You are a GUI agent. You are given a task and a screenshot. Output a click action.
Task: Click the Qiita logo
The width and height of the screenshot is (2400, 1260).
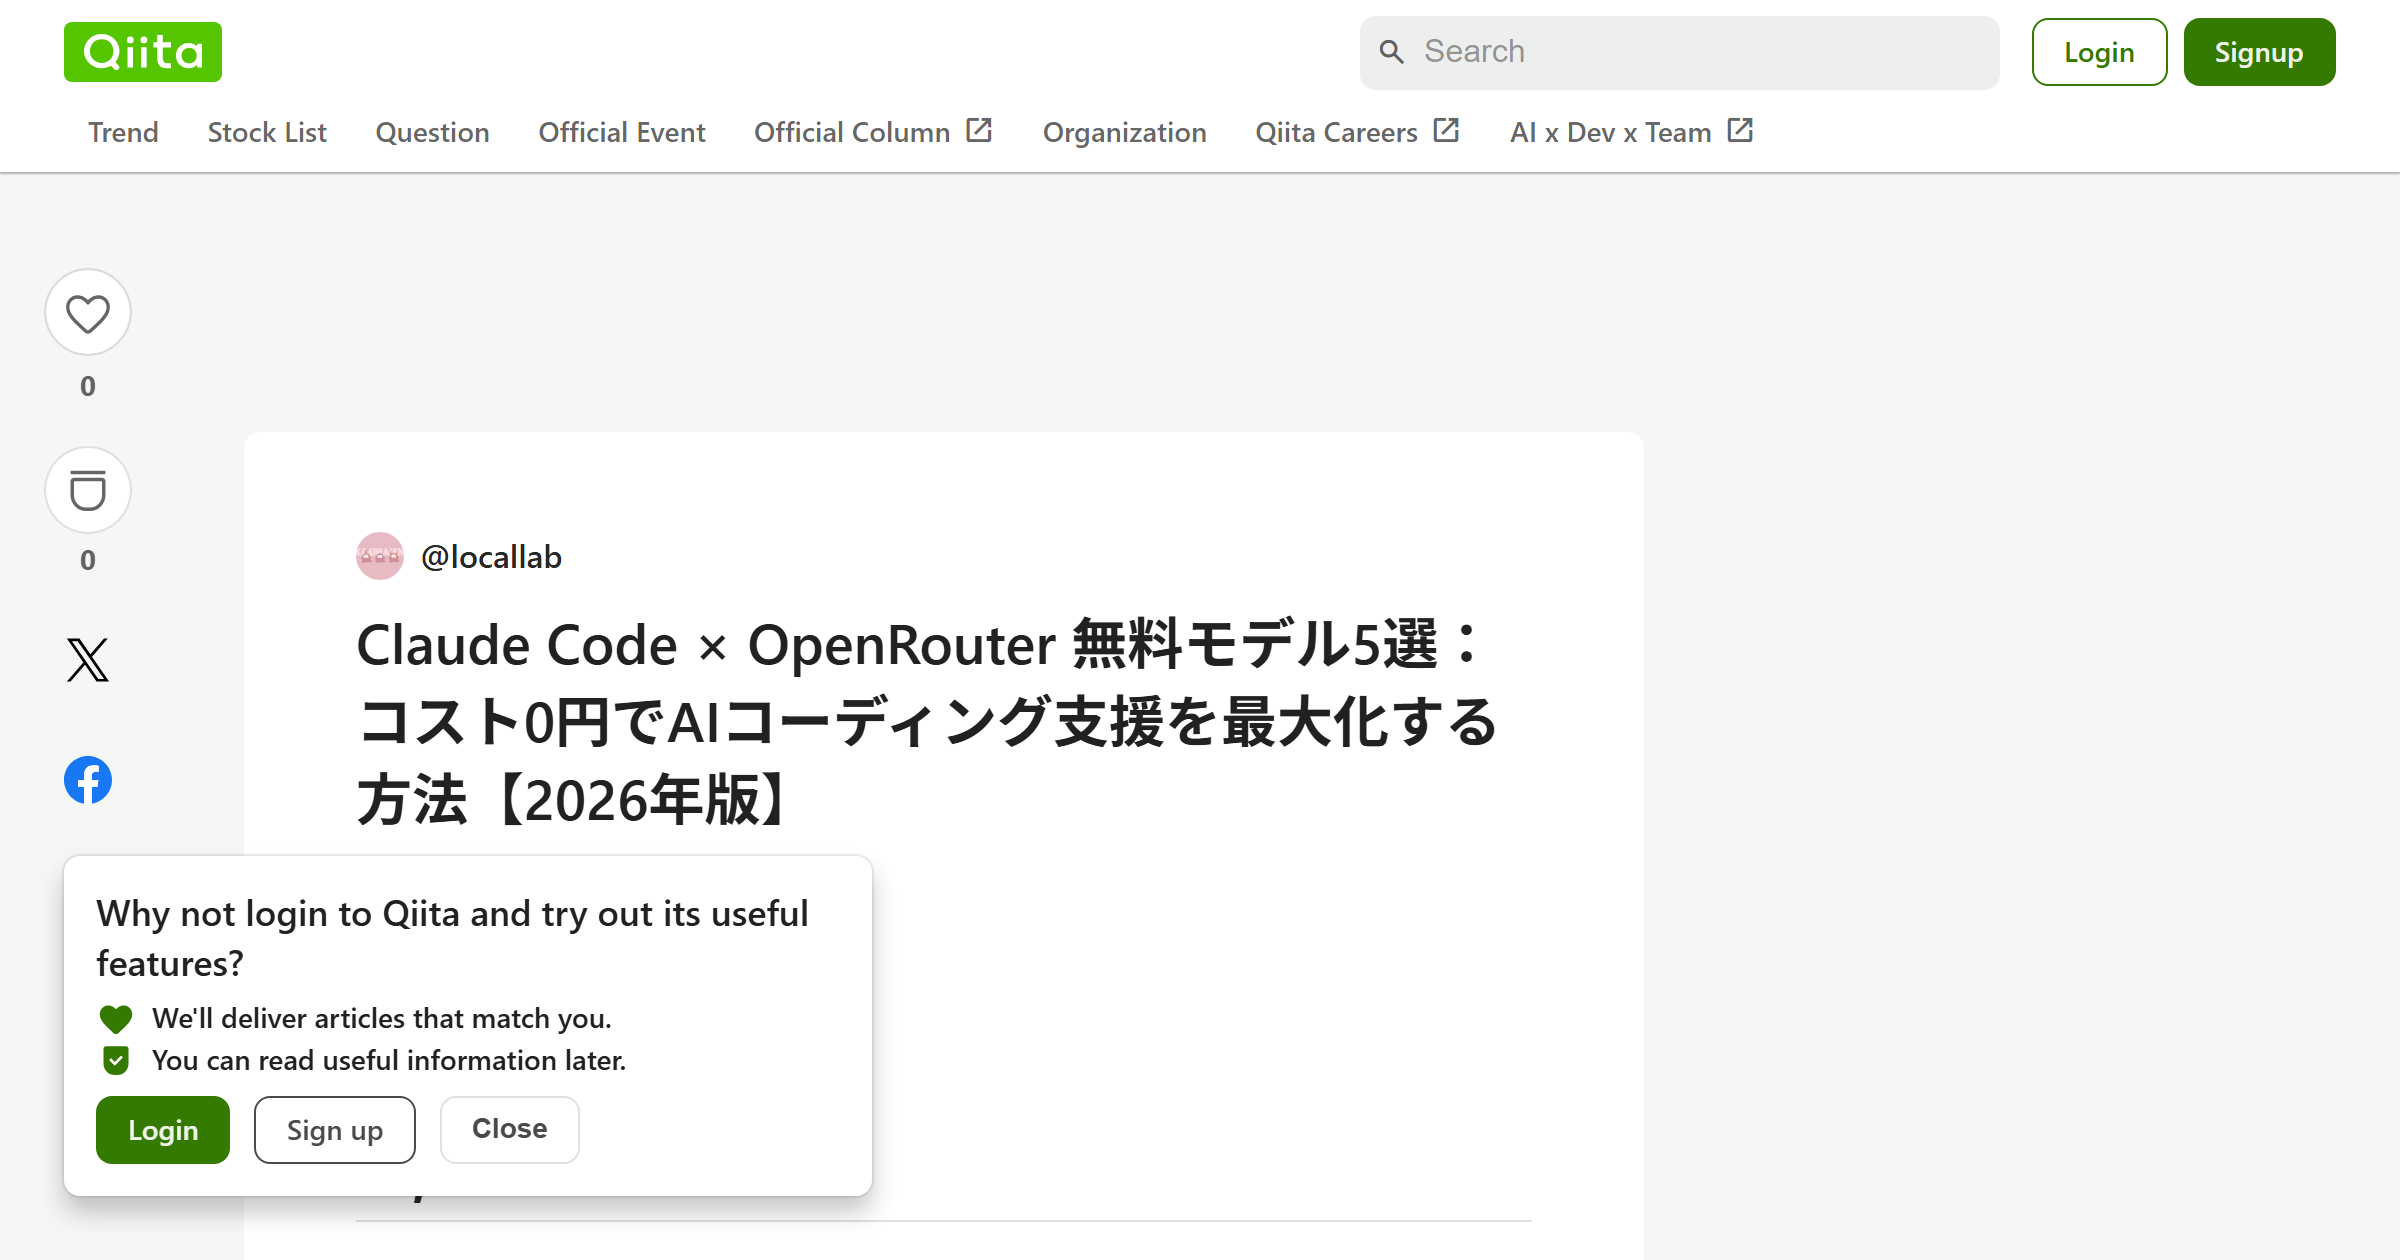(x=143, y=52)
